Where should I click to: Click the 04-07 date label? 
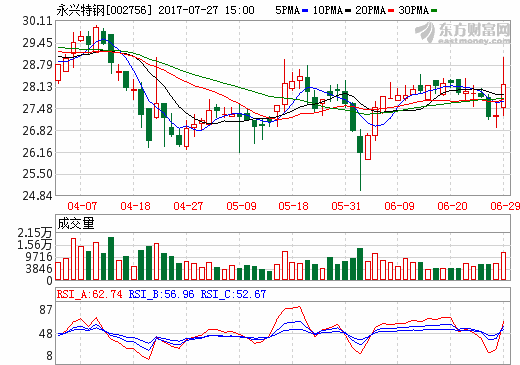(x=82, y=206)
